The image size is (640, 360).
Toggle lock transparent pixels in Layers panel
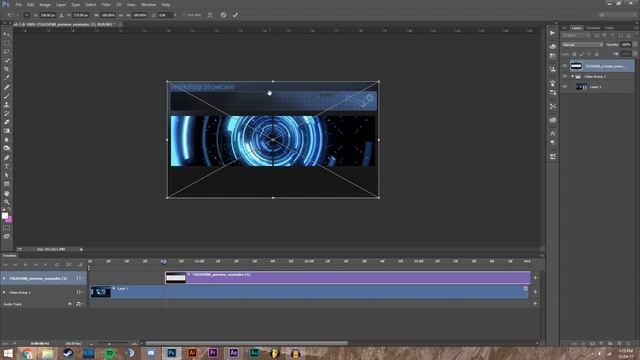pyautogui.click(x=574, y=54)
